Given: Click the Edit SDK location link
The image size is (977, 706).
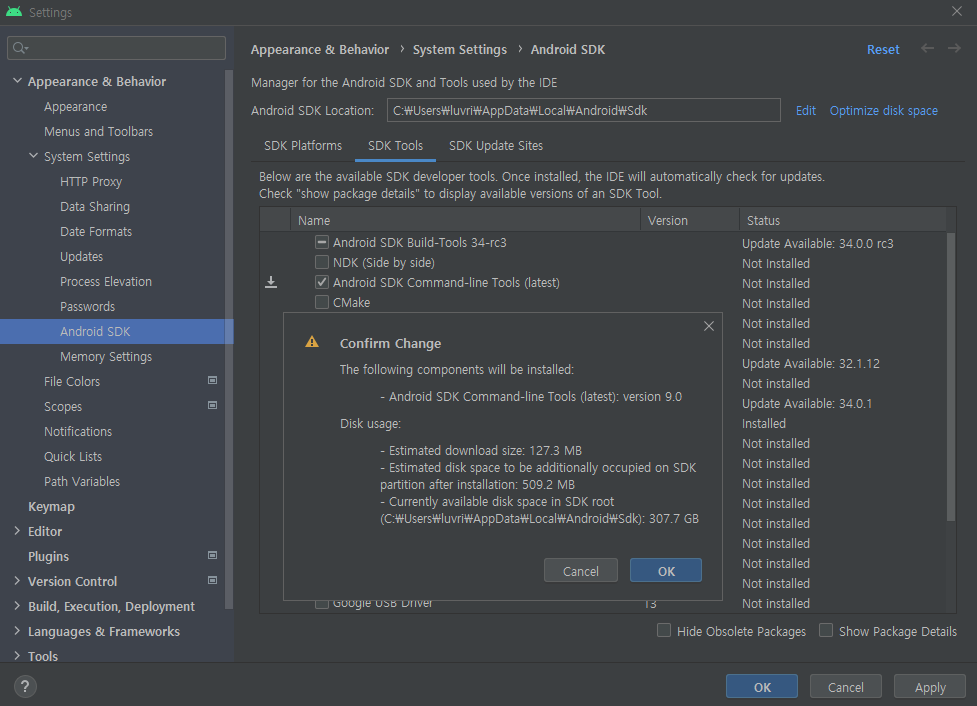Looking at the screenshot, I should 806,110.
